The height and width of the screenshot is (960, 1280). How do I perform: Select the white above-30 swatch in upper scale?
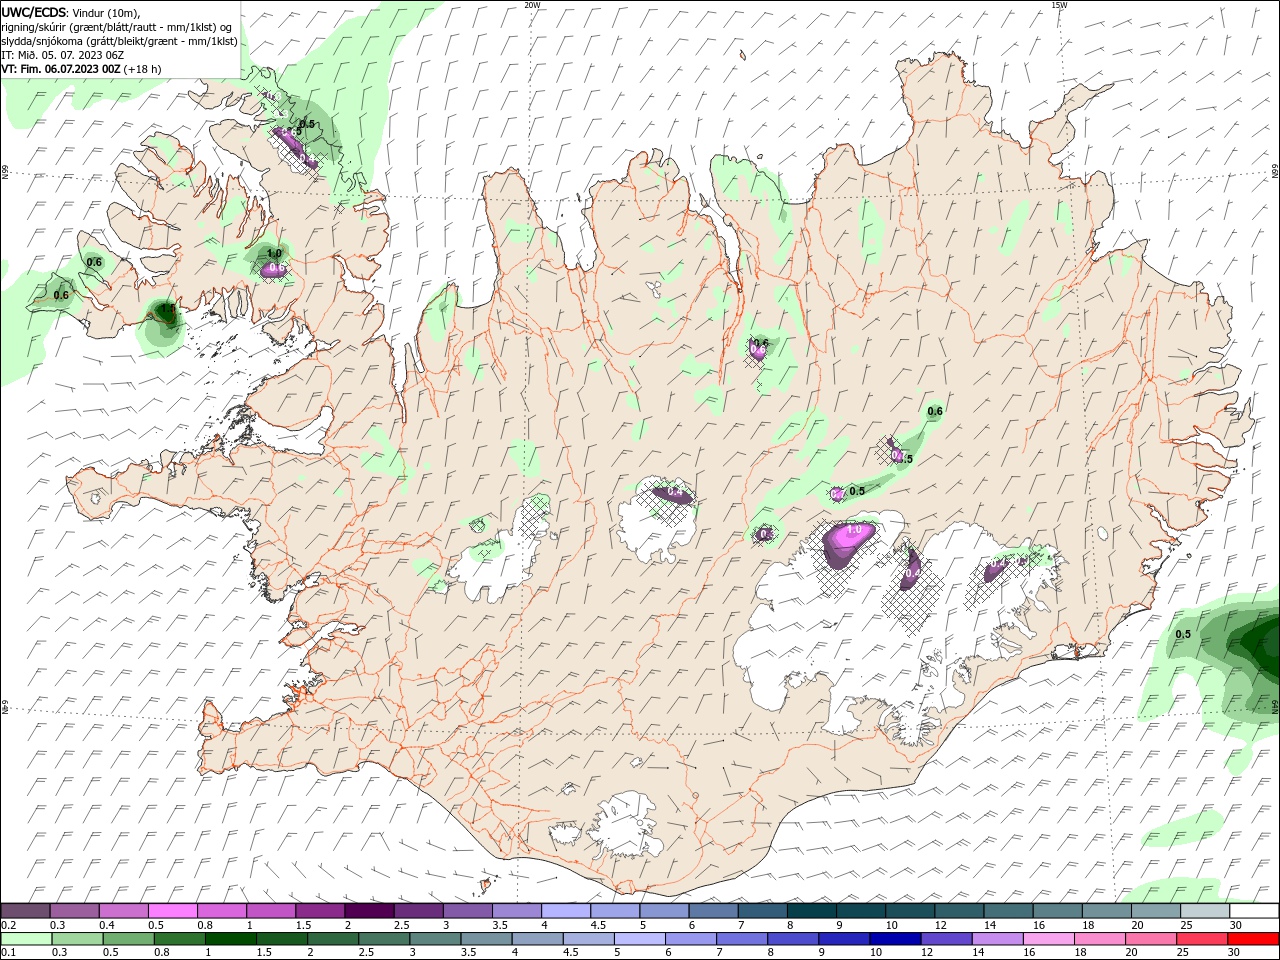[x=1254, y=911]
